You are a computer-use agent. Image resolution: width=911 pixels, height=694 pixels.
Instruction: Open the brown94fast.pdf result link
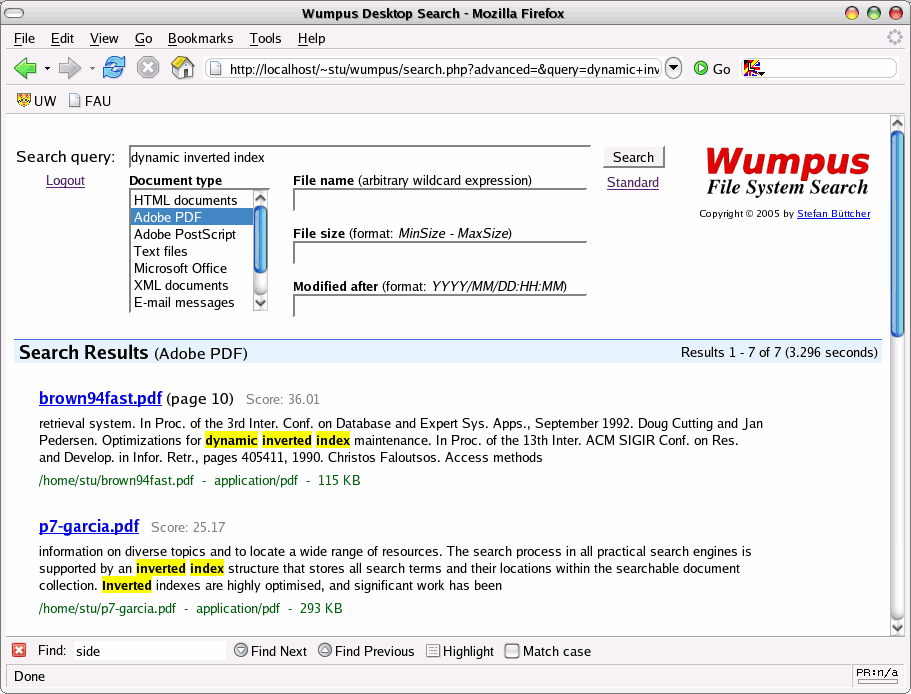click(x=100, y=398)
